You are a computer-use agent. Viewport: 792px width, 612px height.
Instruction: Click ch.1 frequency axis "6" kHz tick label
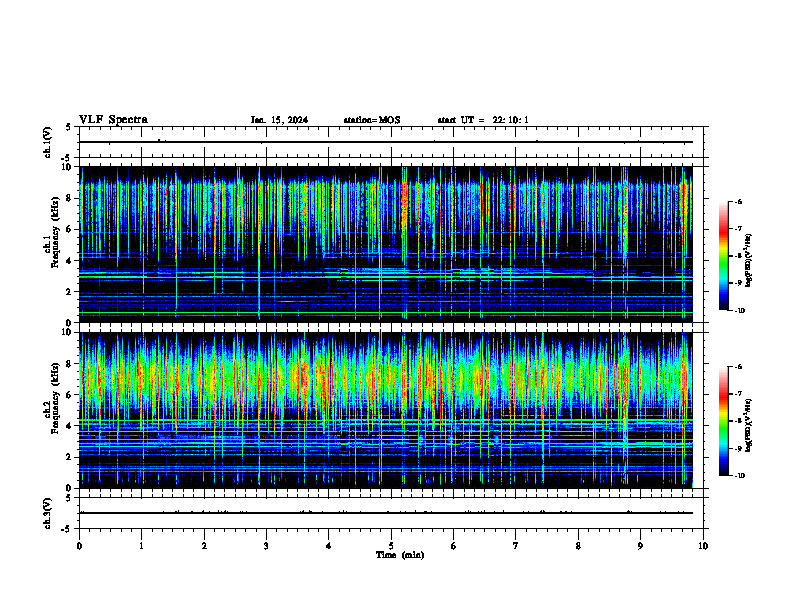coord(70,229)
